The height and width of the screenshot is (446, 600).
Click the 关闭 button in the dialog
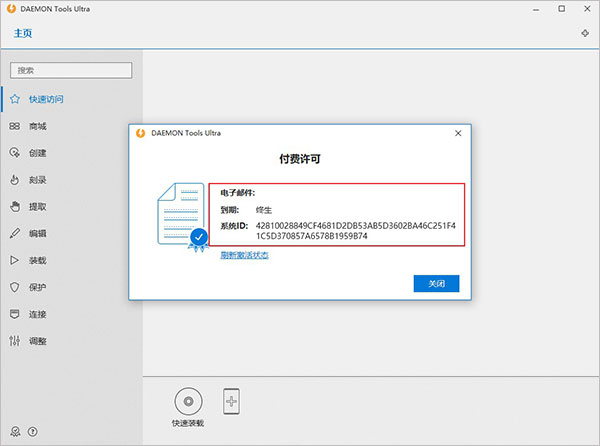tap(436, 283)
